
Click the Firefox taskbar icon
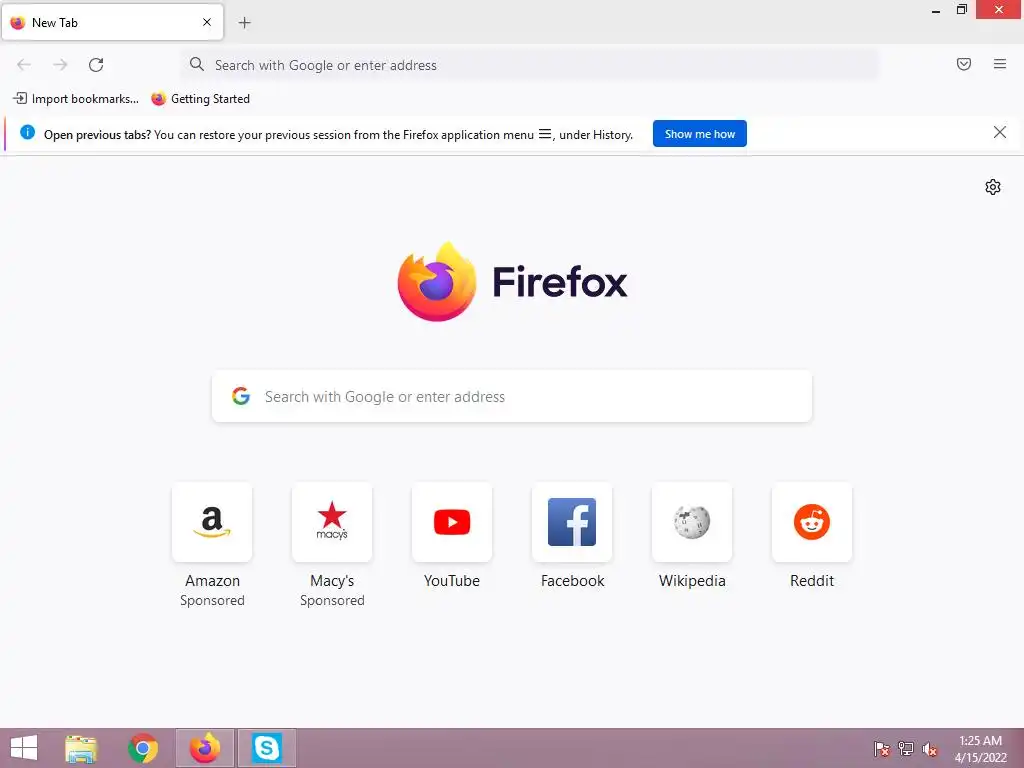tap(205, 748)
